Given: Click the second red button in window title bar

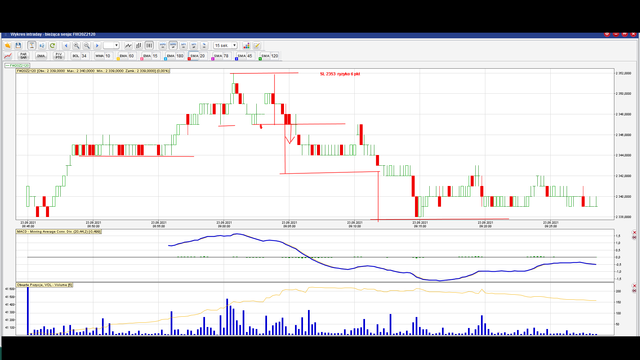Looking at the screenshot, I should click(x=616, y=34).
